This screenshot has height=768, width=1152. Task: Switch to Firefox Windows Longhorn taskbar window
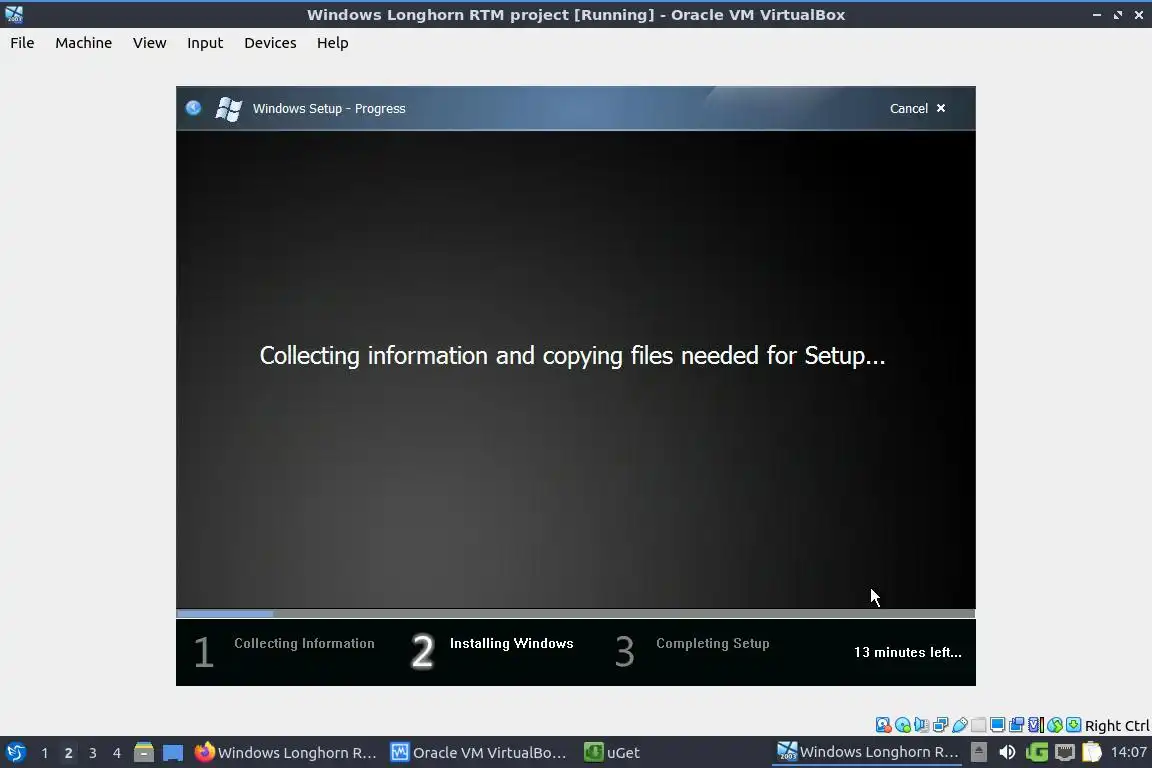point(286,752)
